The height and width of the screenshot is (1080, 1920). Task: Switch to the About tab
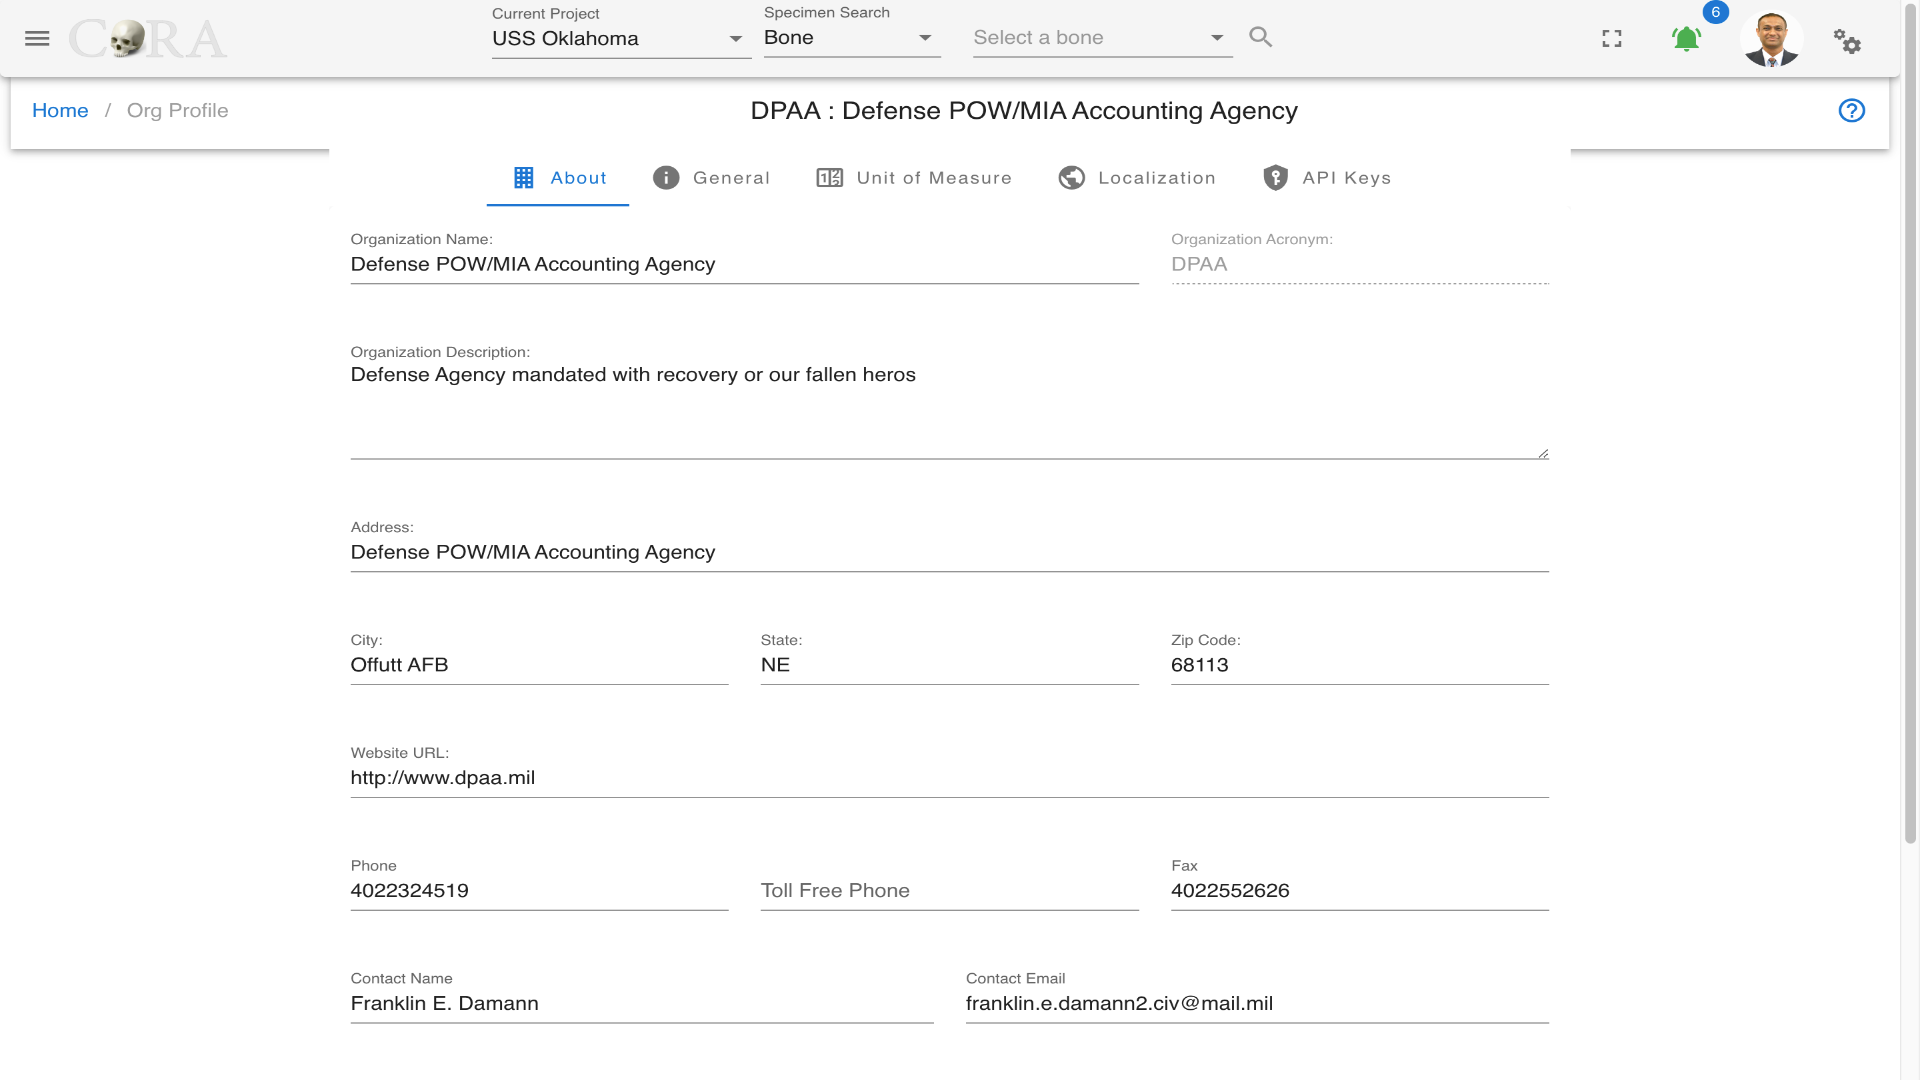coord(558,178)
